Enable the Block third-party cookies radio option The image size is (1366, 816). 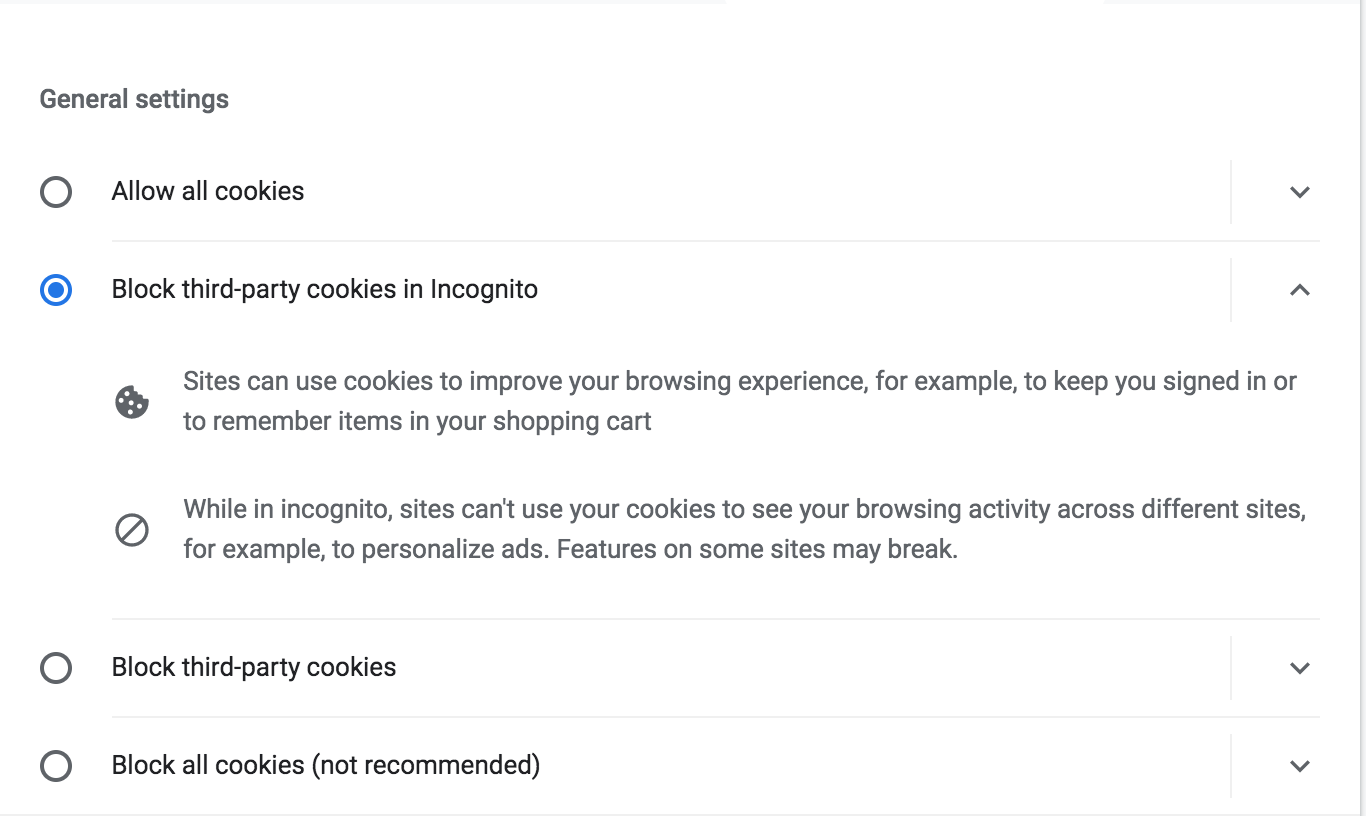tap(56, 668)
